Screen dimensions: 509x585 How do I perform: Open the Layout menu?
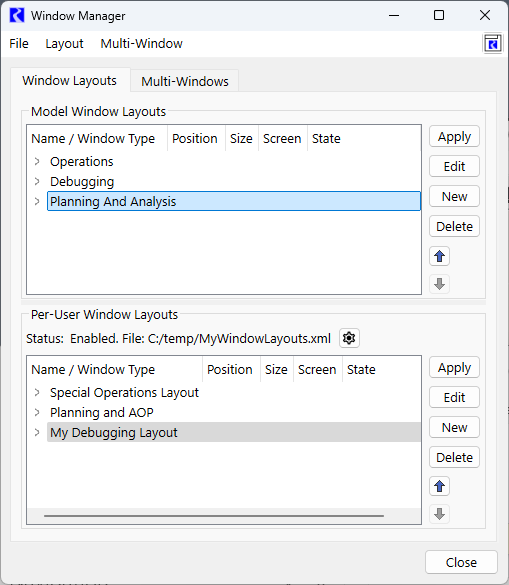64,44
